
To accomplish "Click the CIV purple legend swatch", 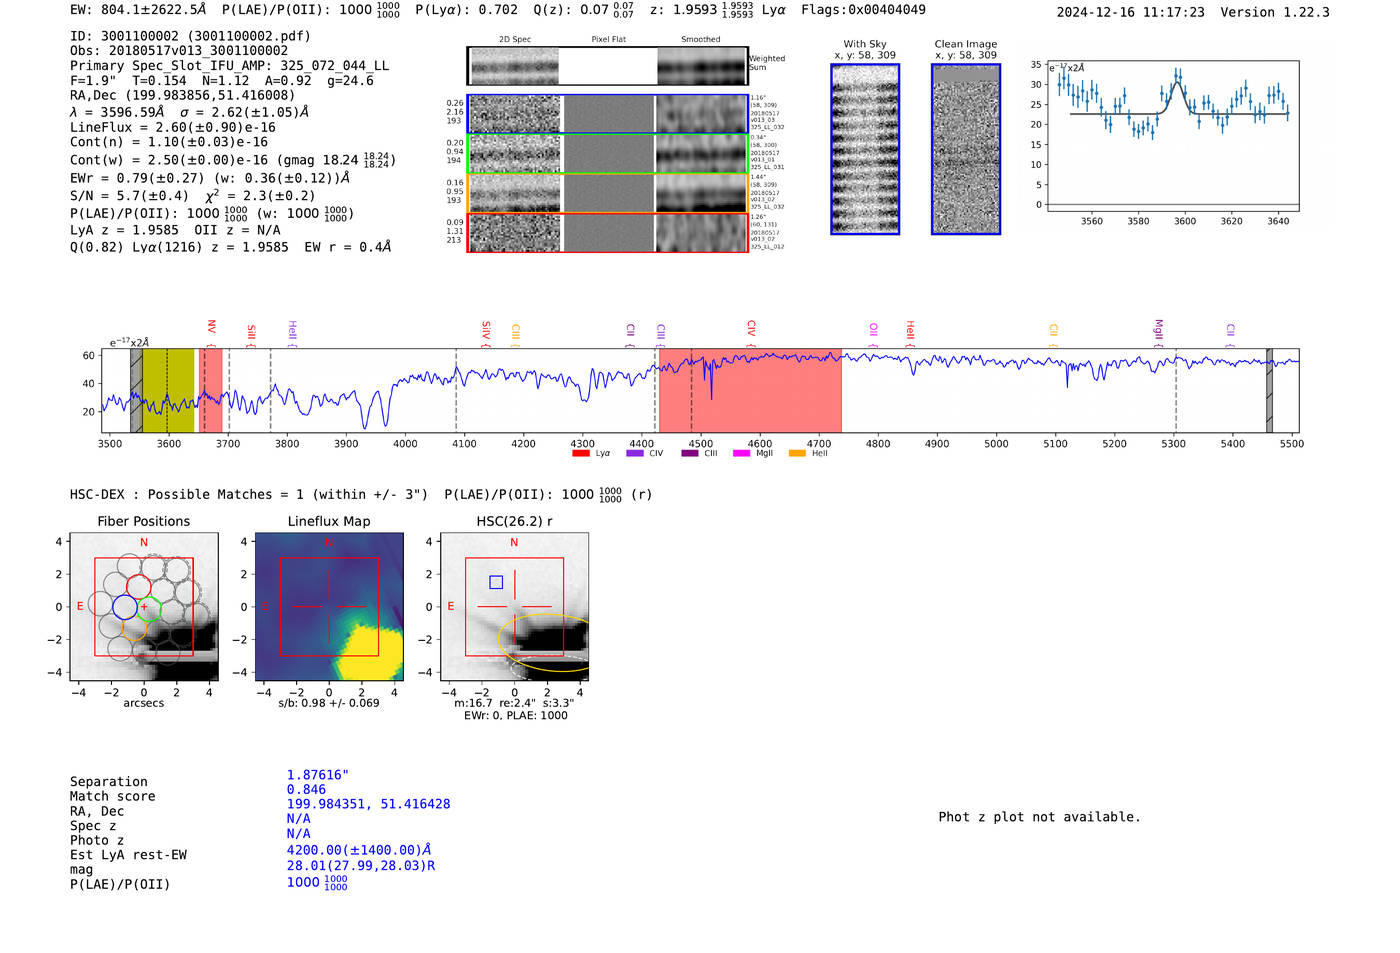I will [x=635, y=453].
